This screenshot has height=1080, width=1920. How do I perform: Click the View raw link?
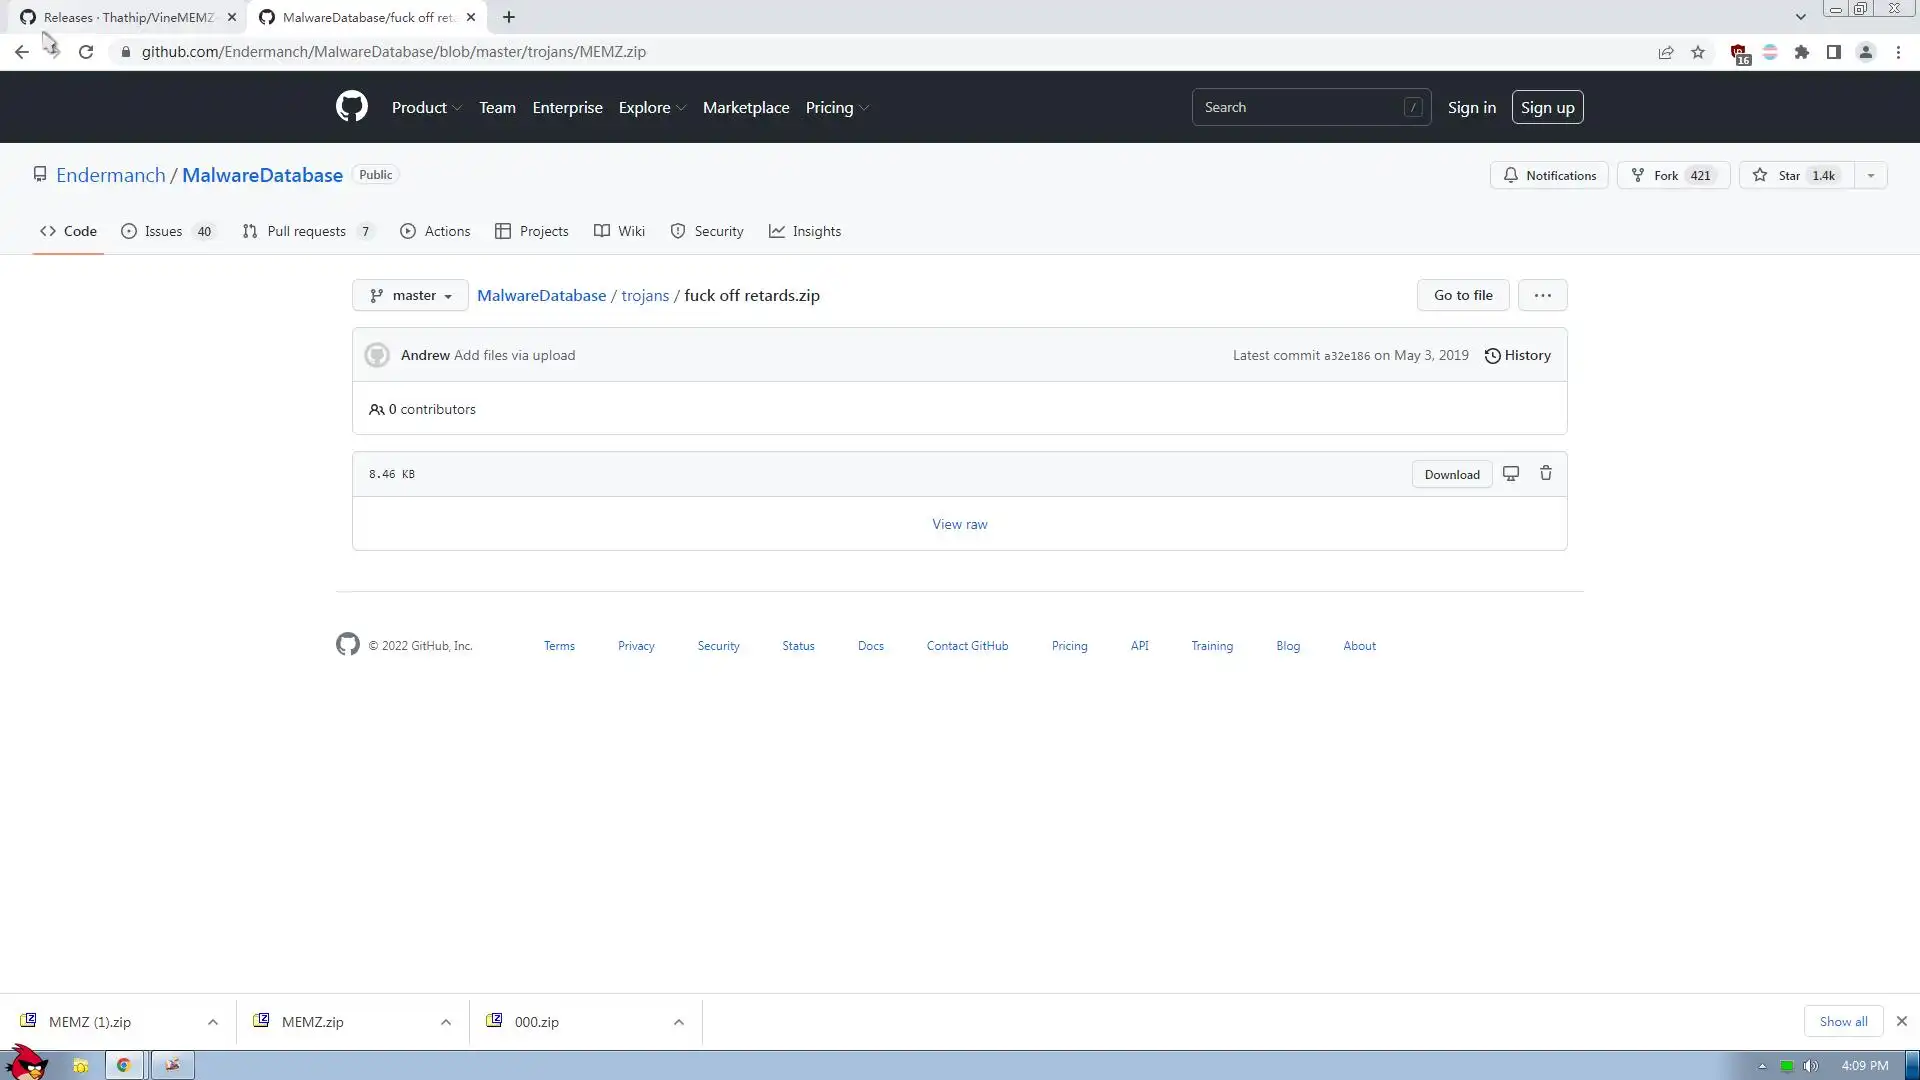959,524
